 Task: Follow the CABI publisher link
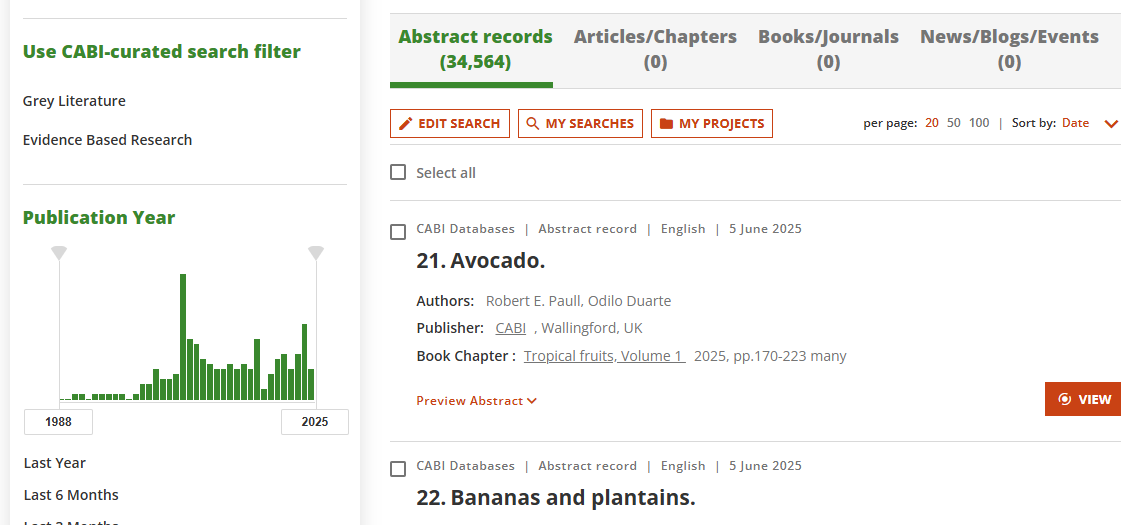pyautogui.click(x=510, y=328)
